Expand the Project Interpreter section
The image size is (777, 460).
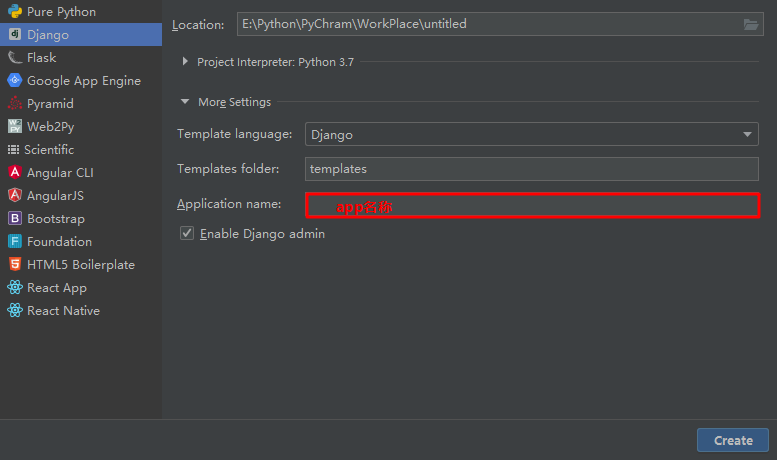[x=185, y=61]
